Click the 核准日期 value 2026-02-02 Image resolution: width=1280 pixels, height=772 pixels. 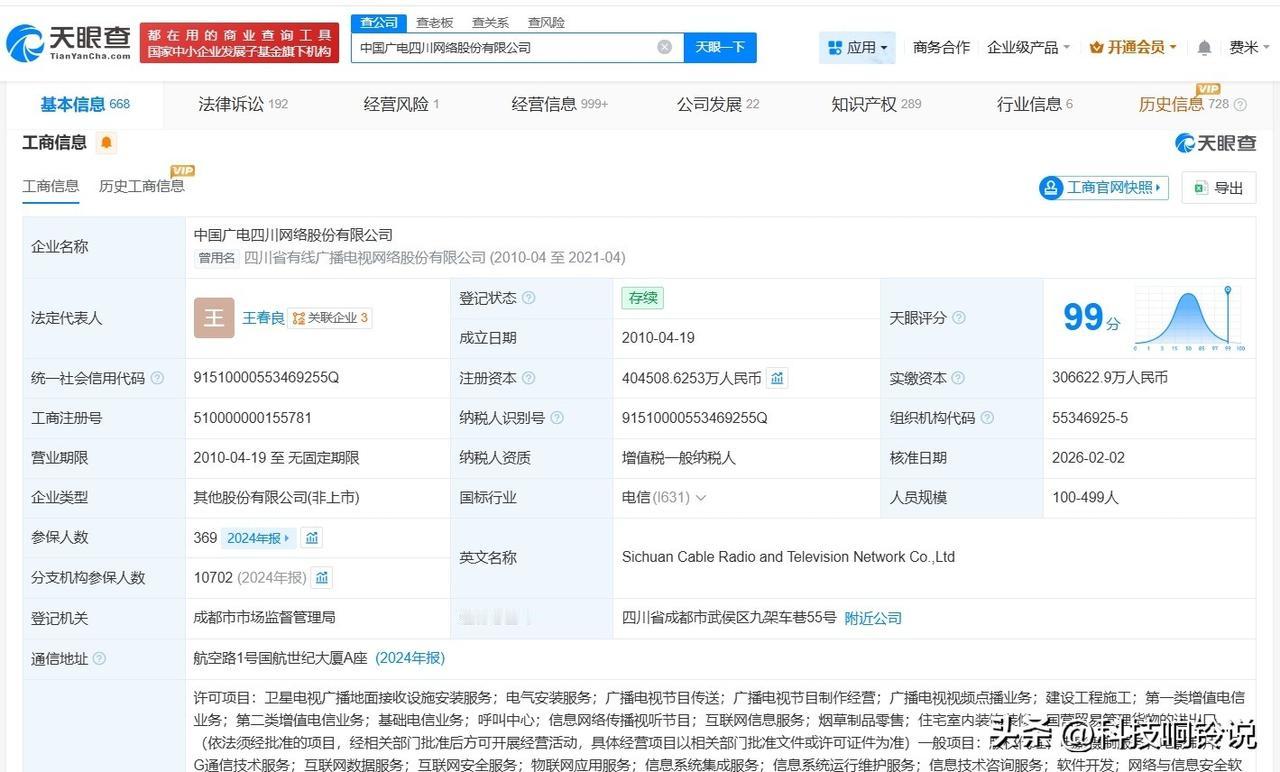(x=1088, y=458)
